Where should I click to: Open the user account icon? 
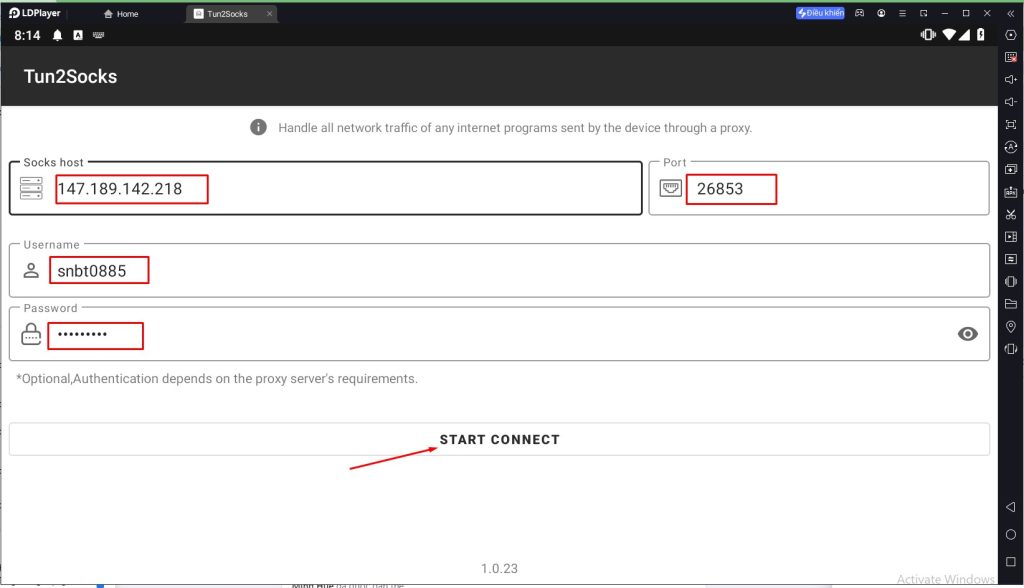[881, 13]
